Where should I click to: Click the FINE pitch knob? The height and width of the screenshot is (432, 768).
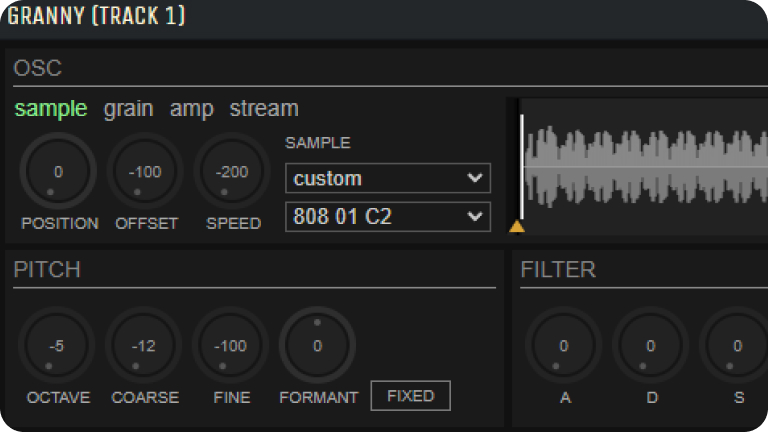click(231, 346)
